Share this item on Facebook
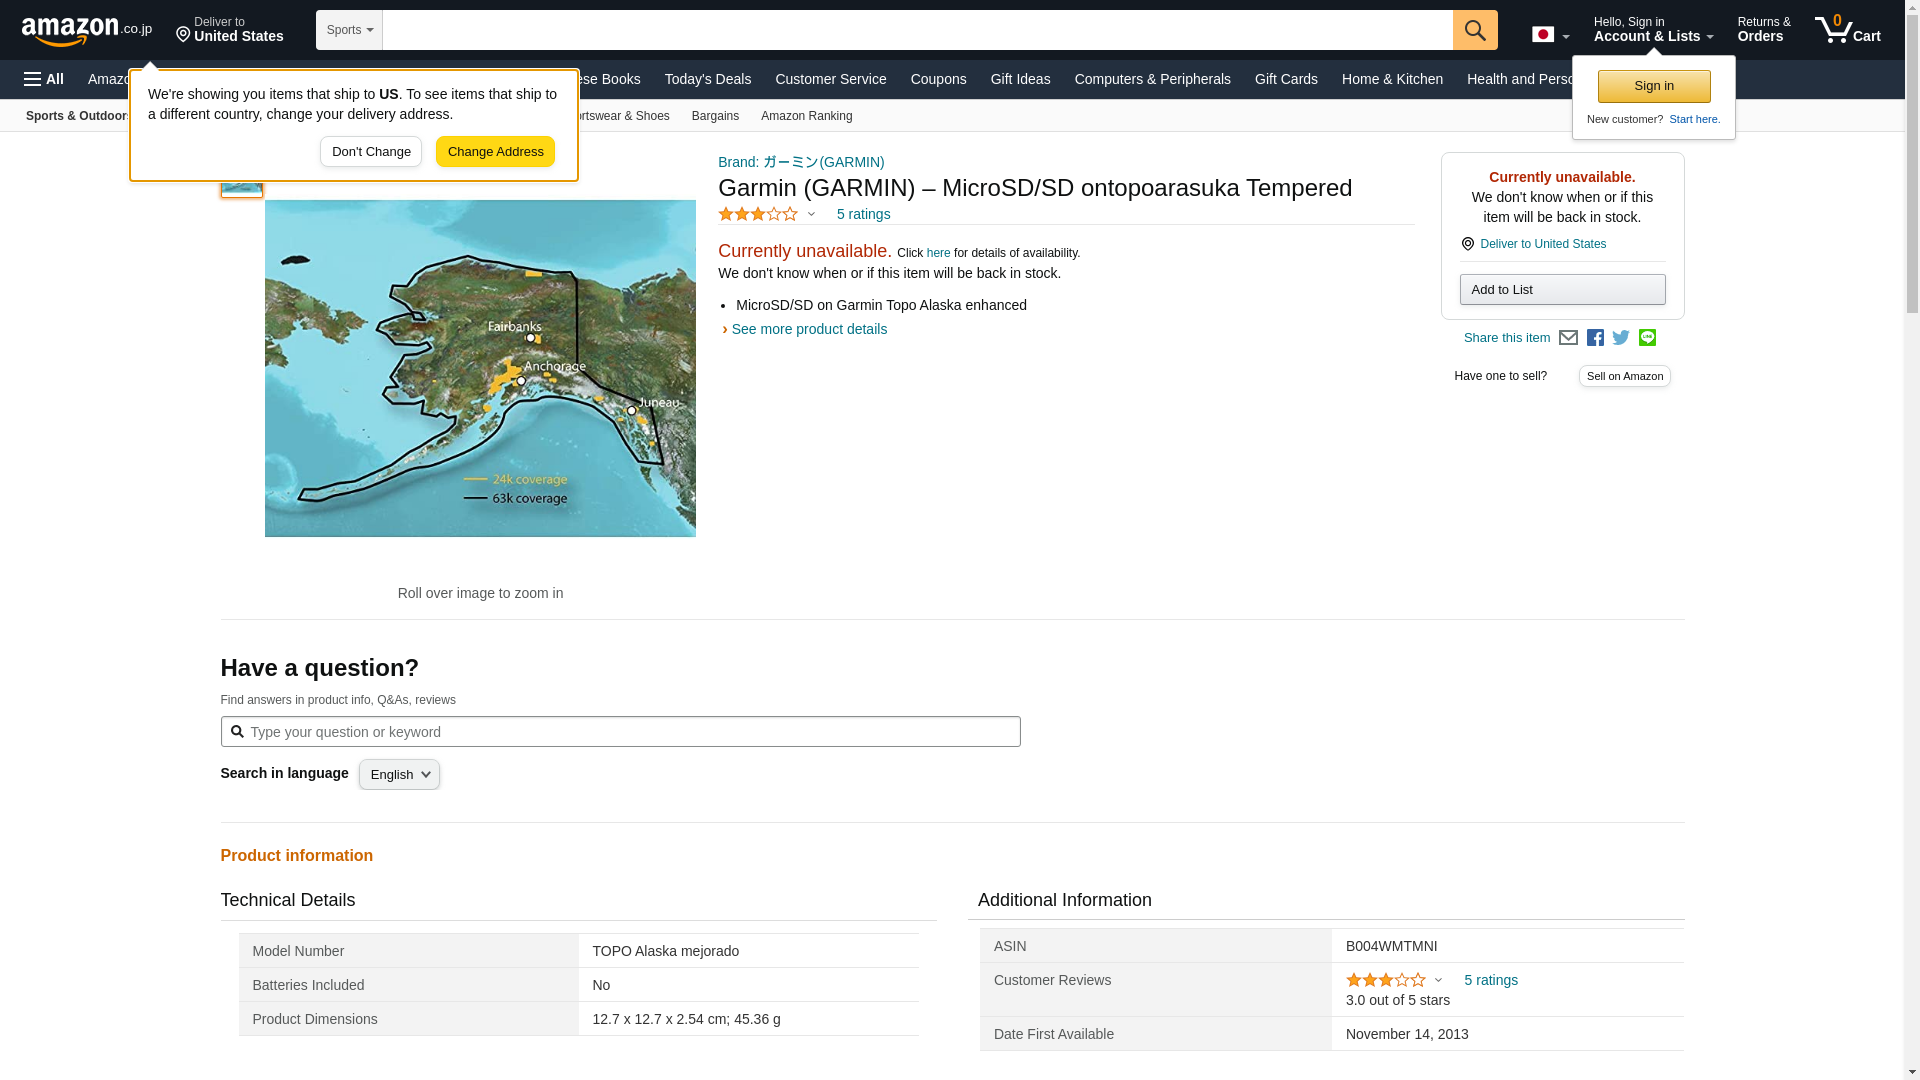1920x1080 pixels. 1595,338
